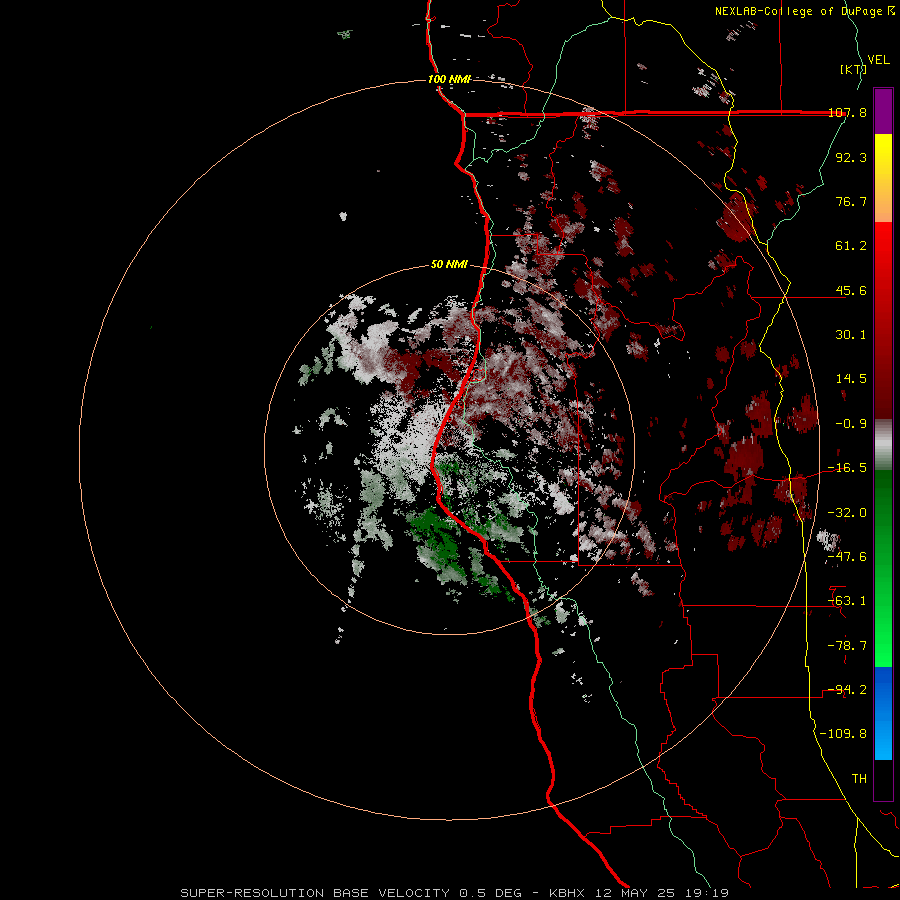This screenshot has width=900, height=900.
Task: Select the -94.2 legend value
Action: pos(847,690)
